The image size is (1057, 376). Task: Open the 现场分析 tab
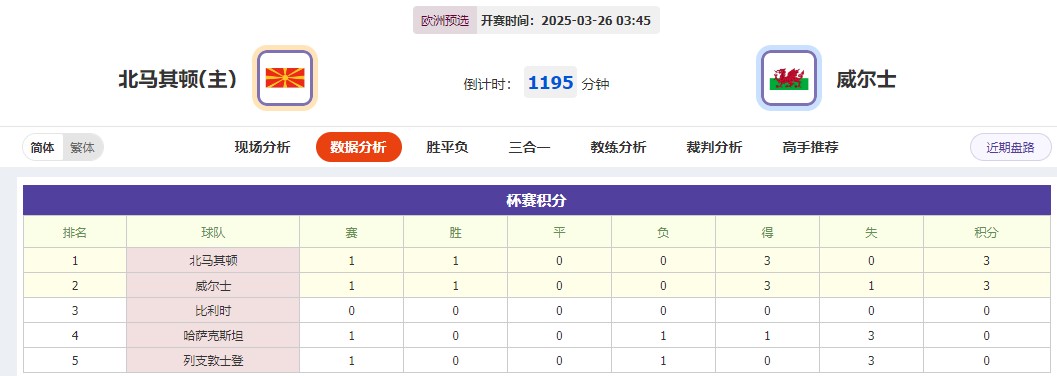tap(262, 148)
